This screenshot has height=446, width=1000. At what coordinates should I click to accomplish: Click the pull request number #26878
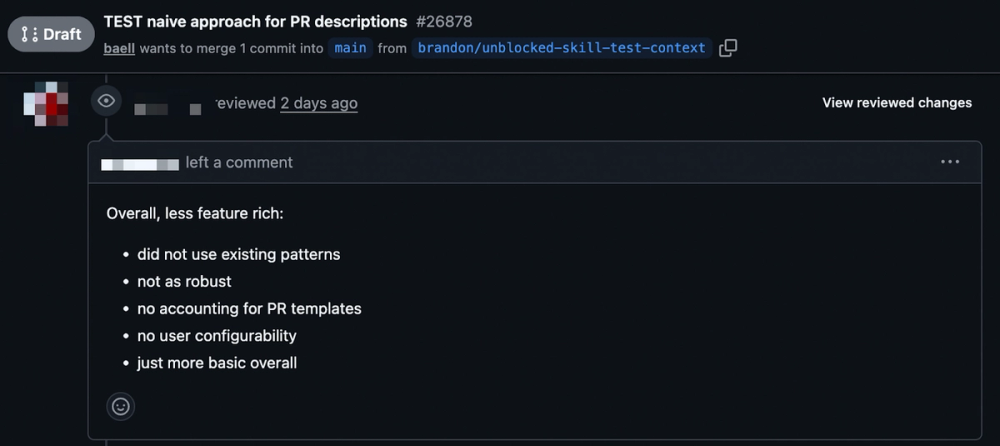[x=444, y=22]
